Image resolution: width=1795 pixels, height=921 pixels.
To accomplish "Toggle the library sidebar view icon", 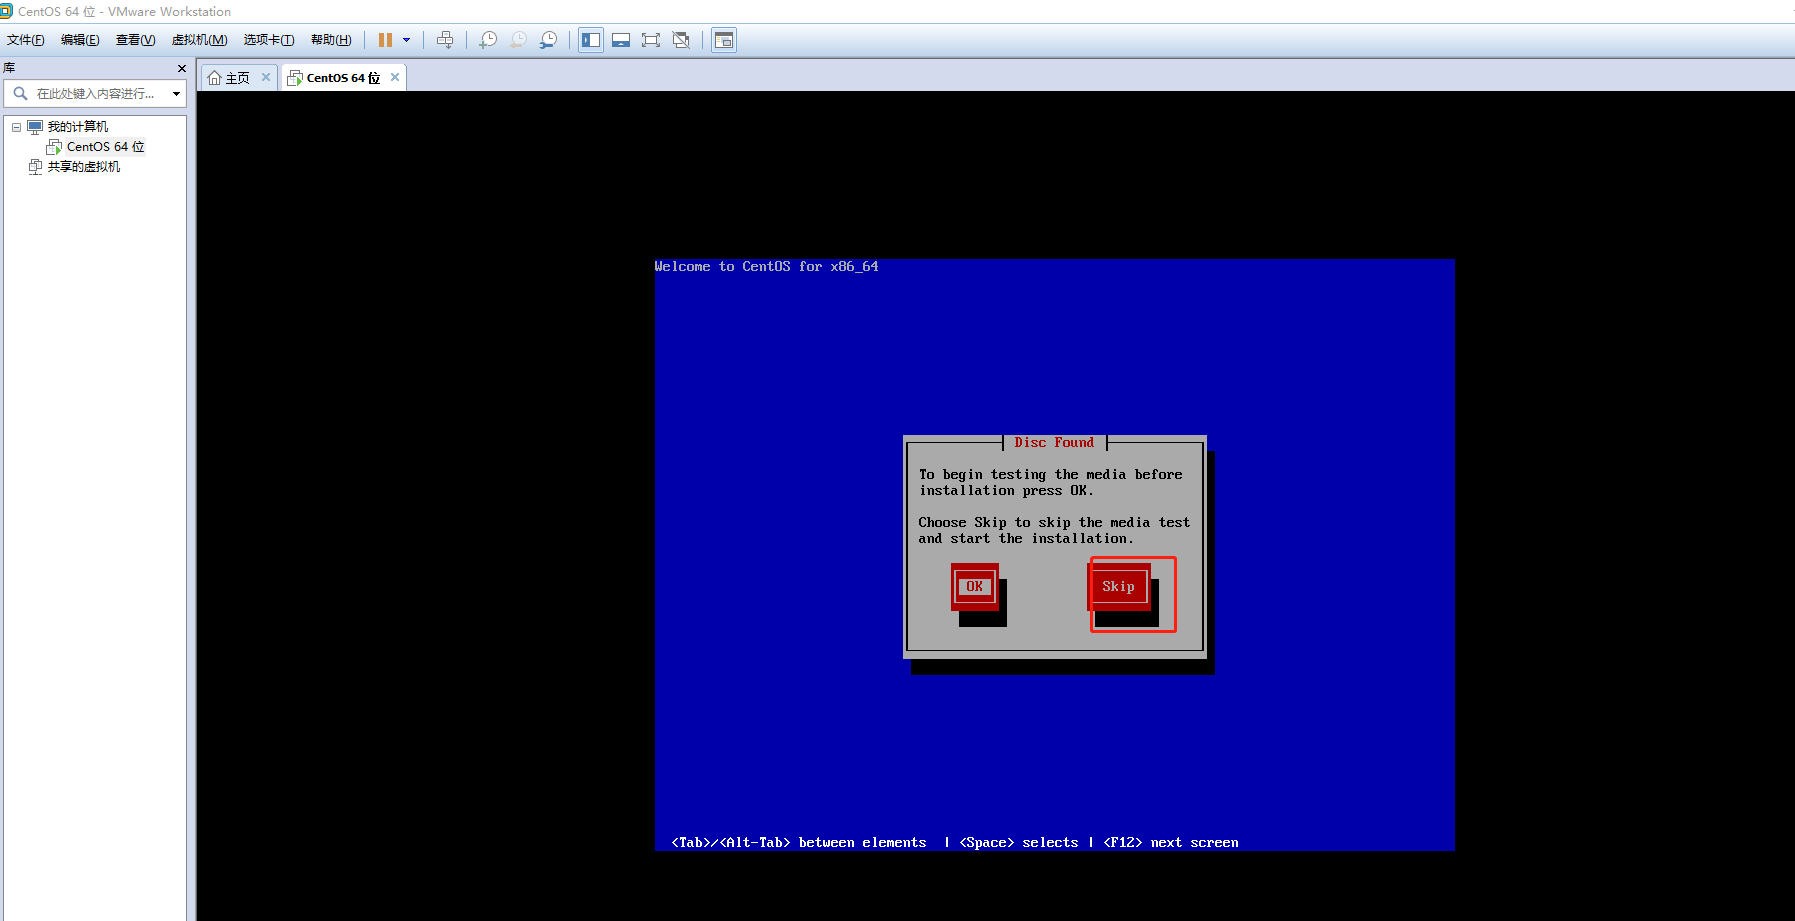I will point(591,40).
